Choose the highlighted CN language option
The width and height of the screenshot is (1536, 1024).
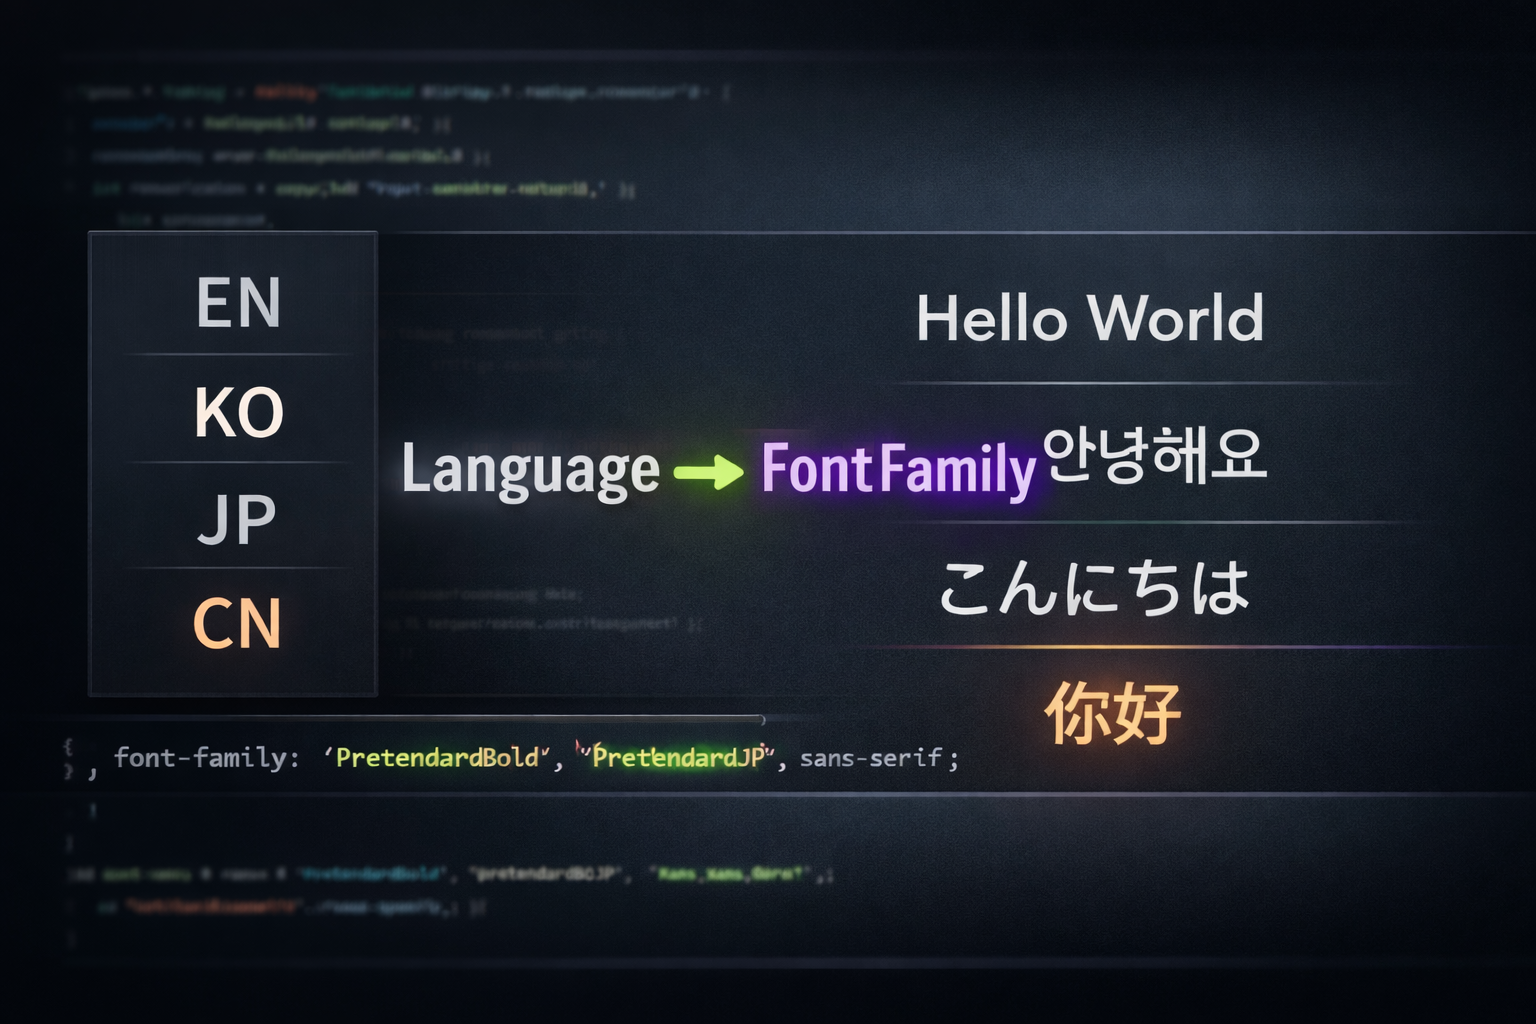click(237, 624)
